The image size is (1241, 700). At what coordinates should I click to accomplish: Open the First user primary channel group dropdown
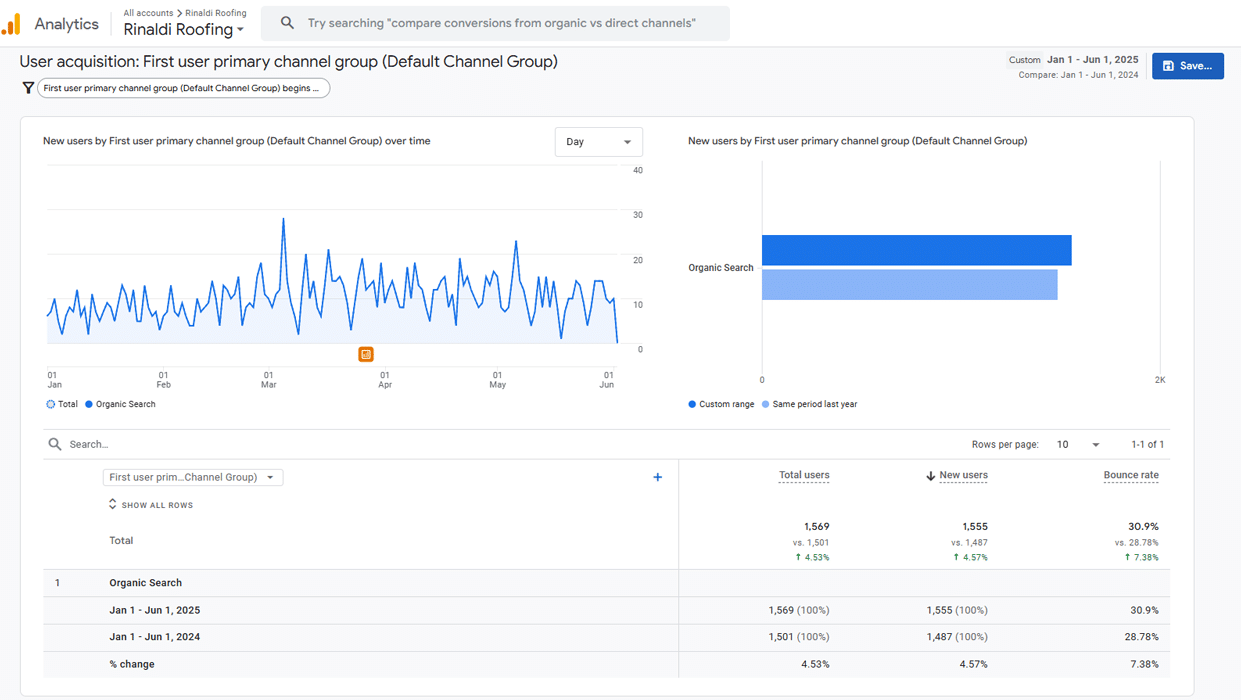tap(192, 477)
